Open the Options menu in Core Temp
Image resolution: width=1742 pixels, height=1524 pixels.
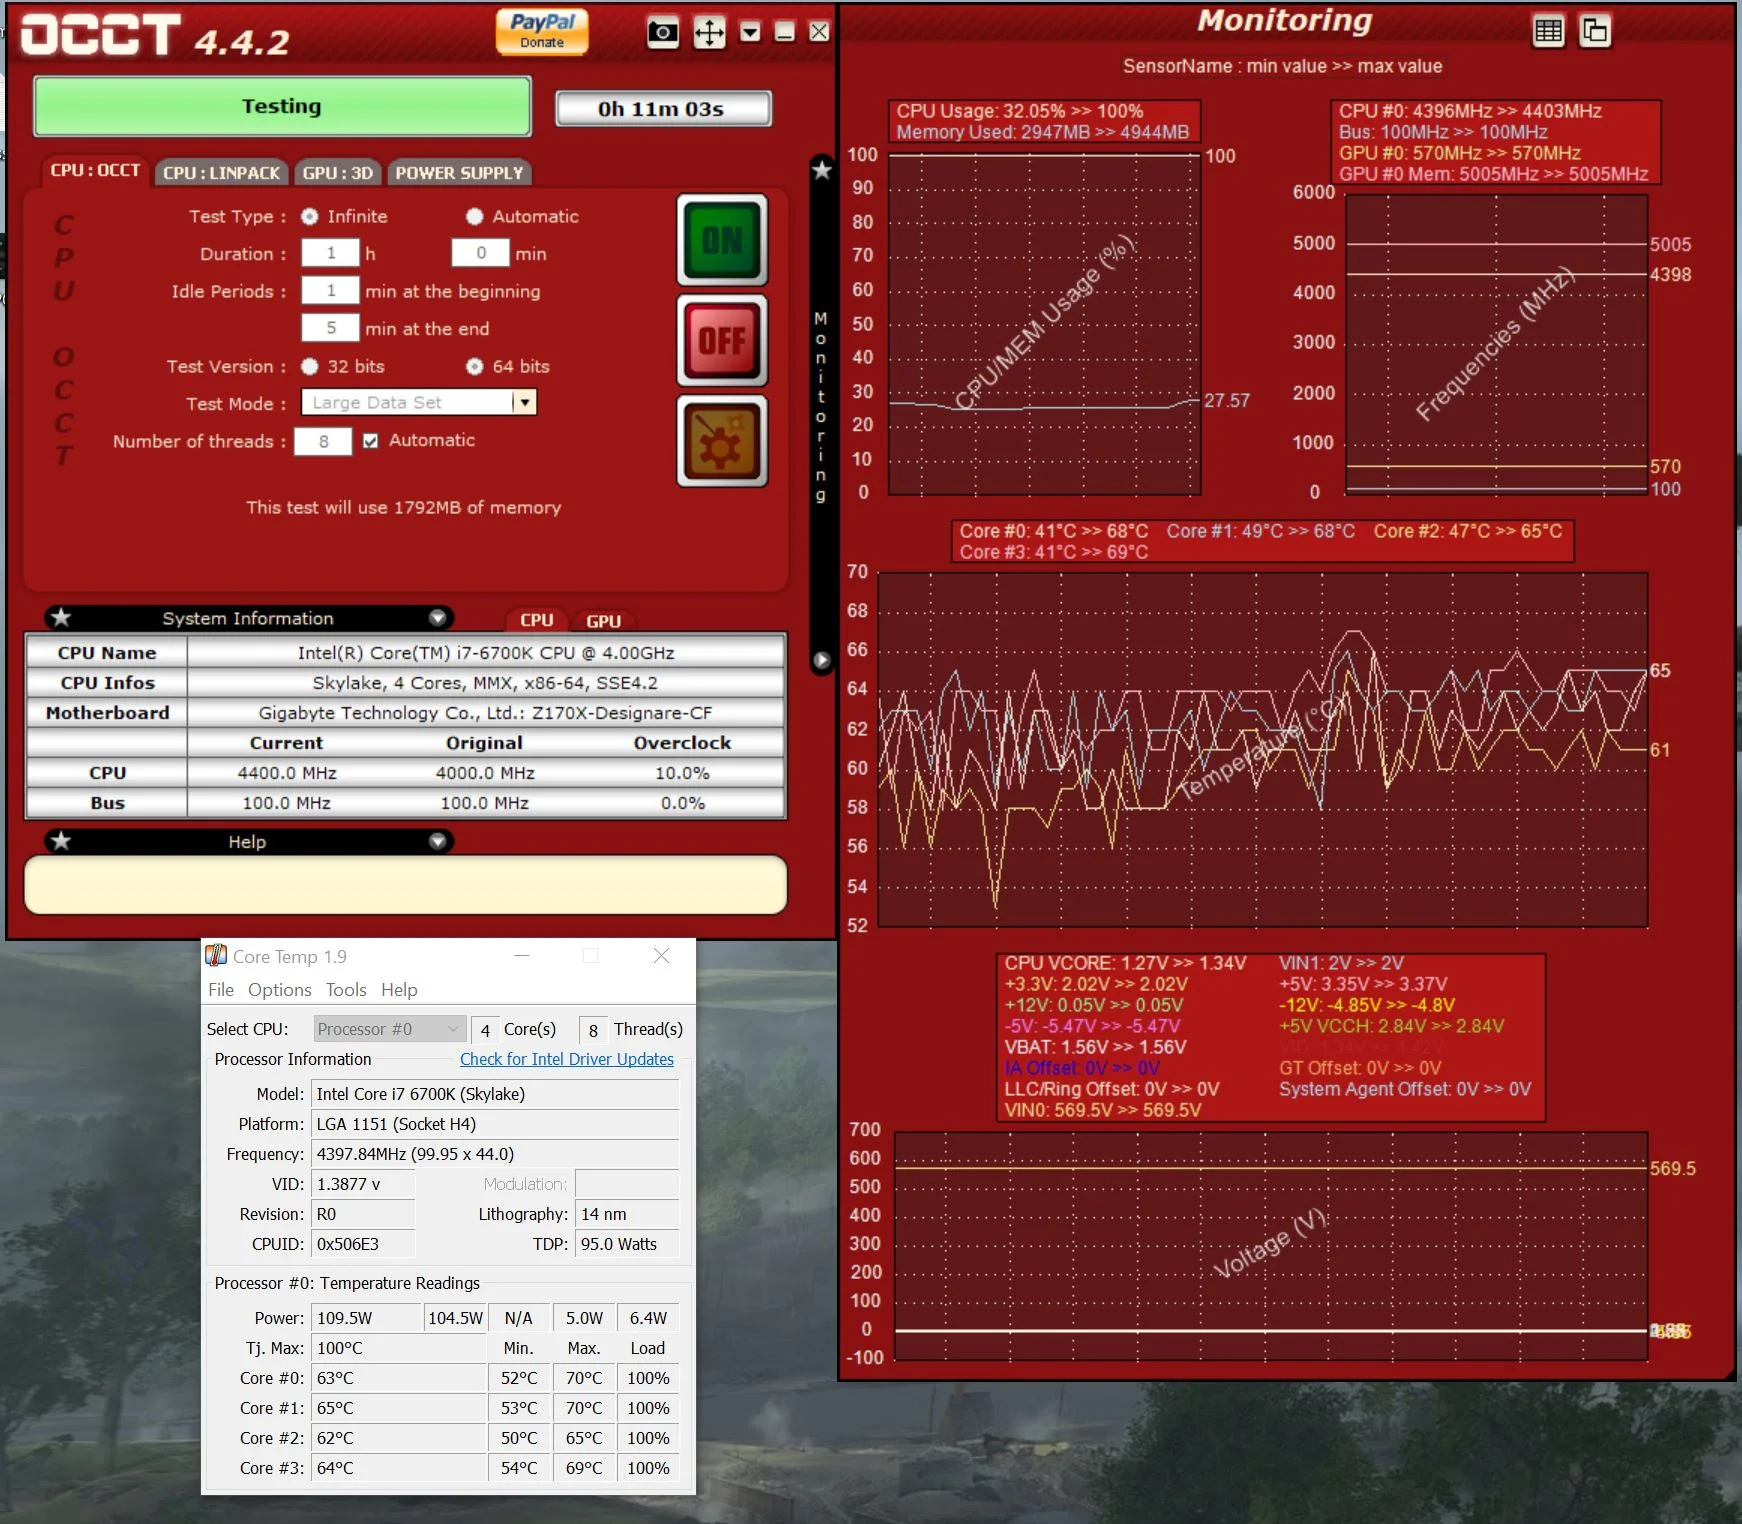point(279,990)
